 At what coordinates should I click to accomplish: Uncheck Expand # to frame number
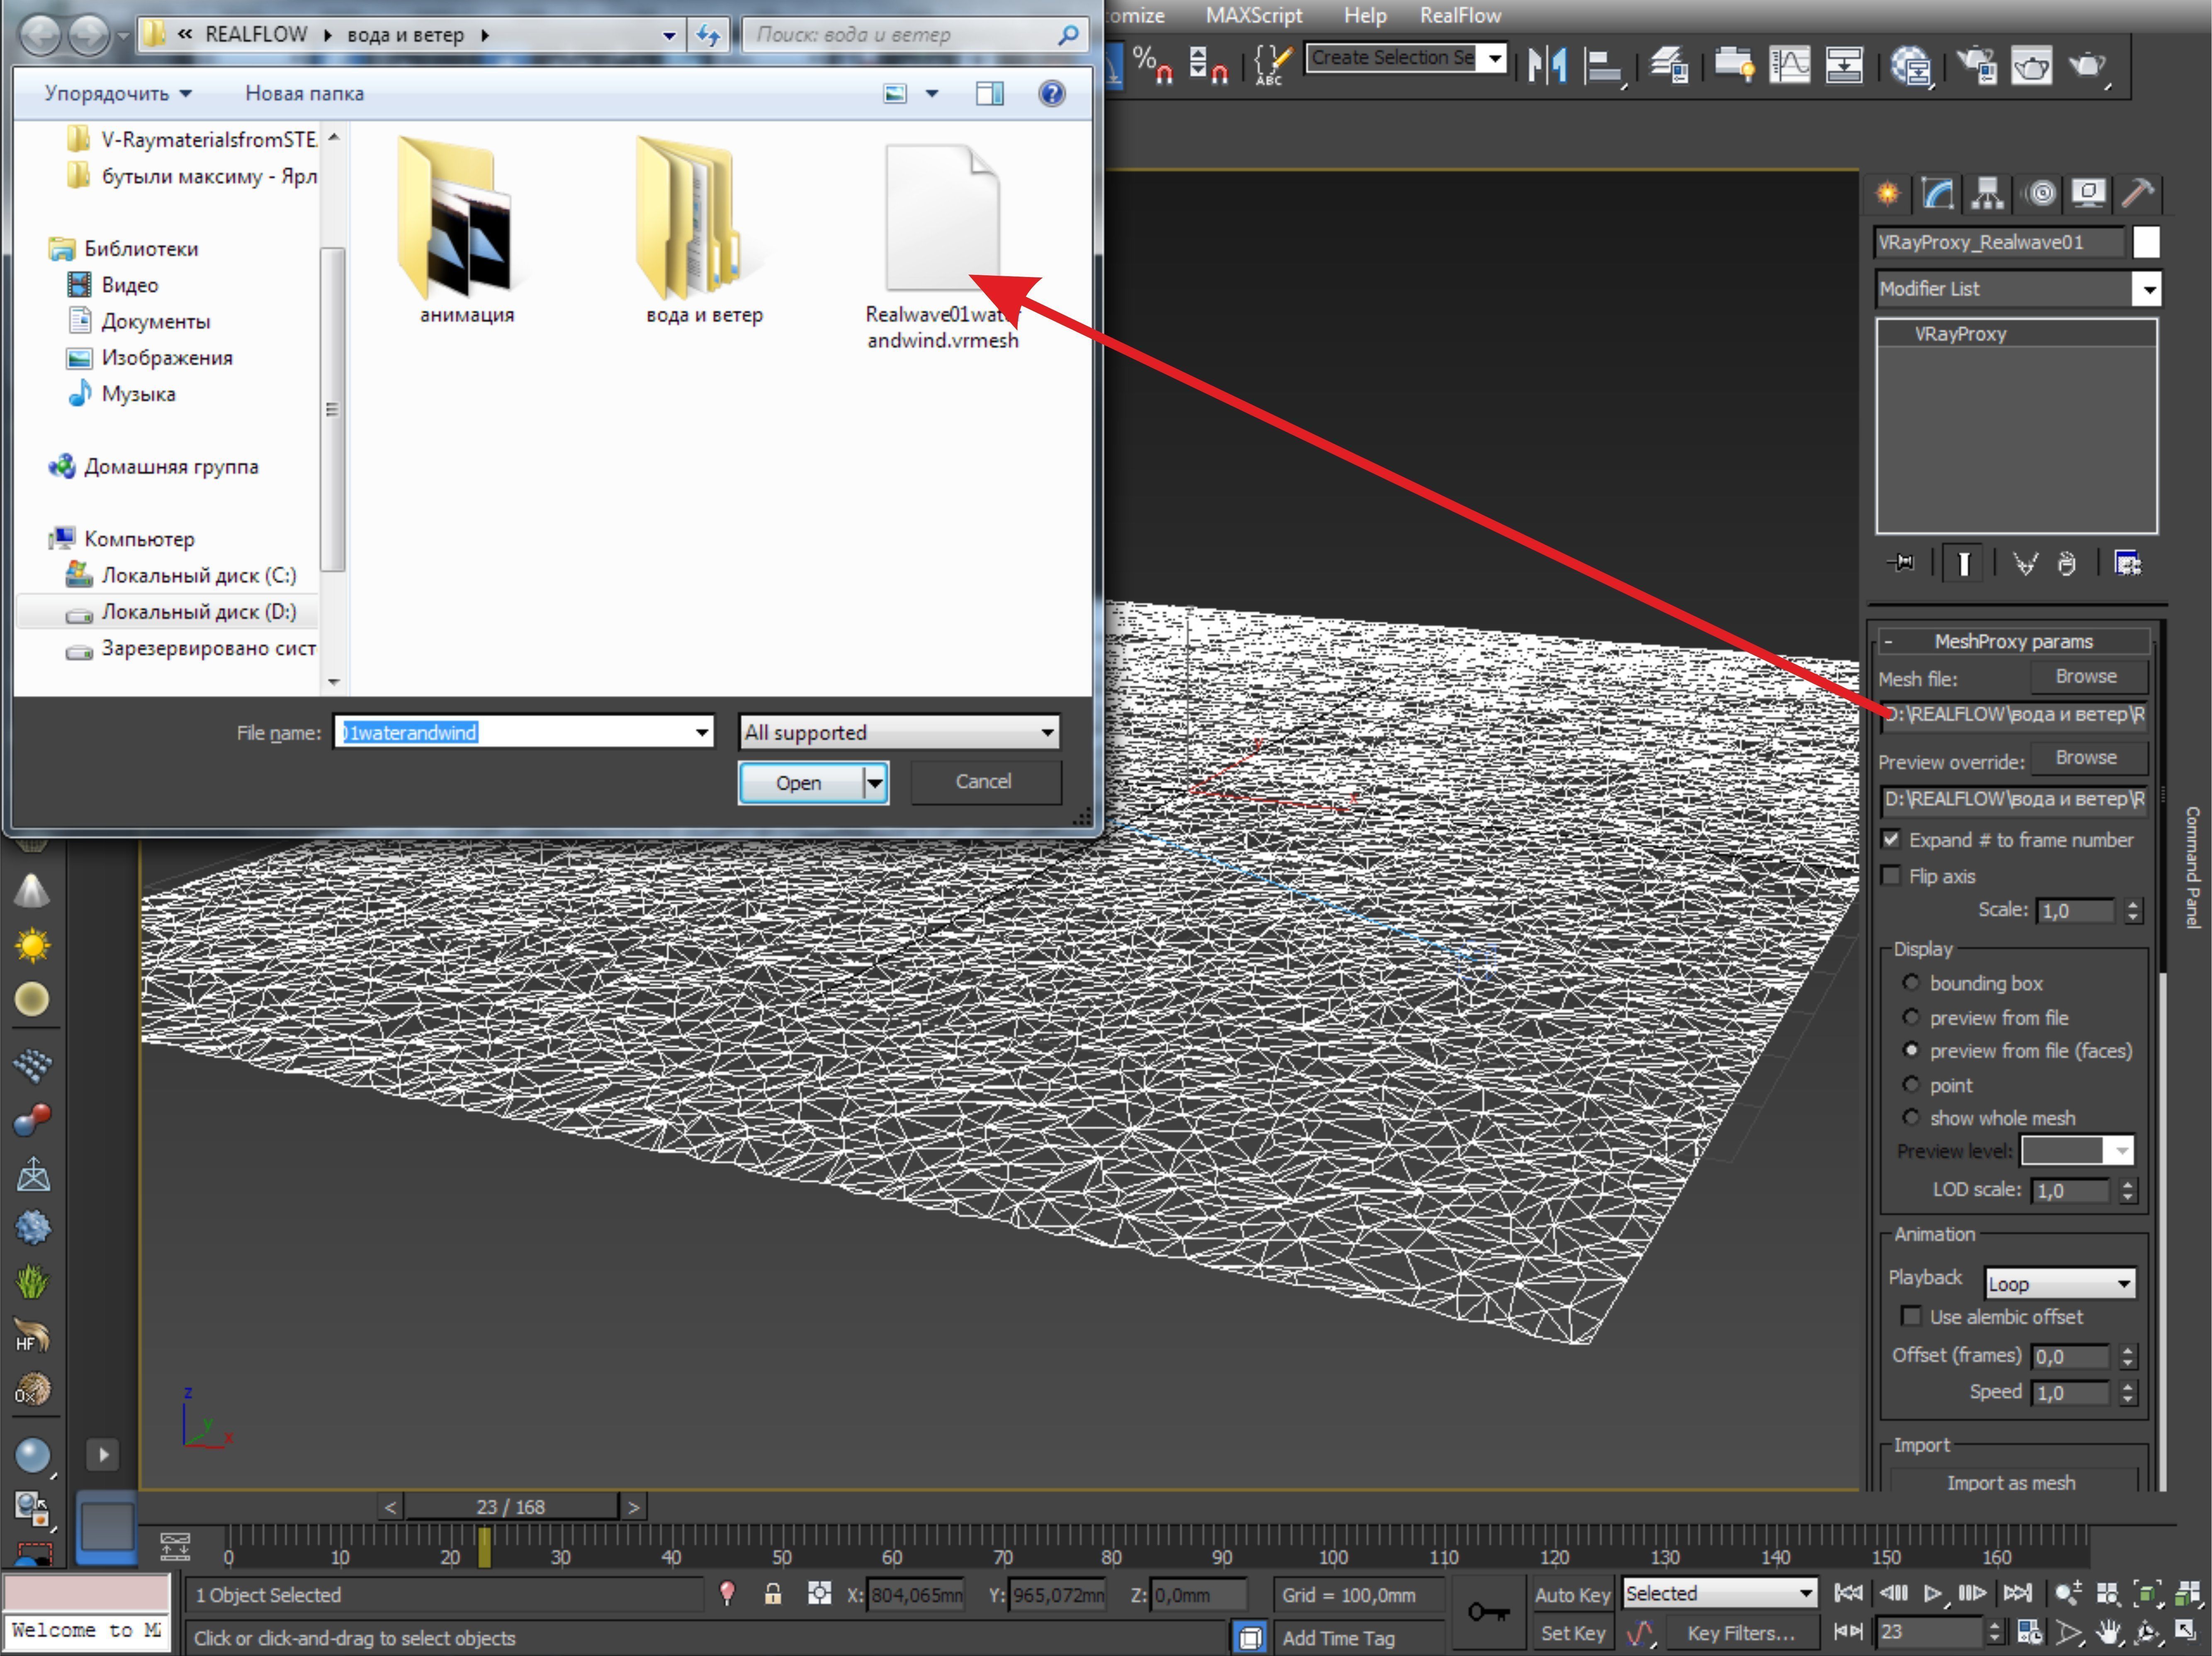[1891, 840]
